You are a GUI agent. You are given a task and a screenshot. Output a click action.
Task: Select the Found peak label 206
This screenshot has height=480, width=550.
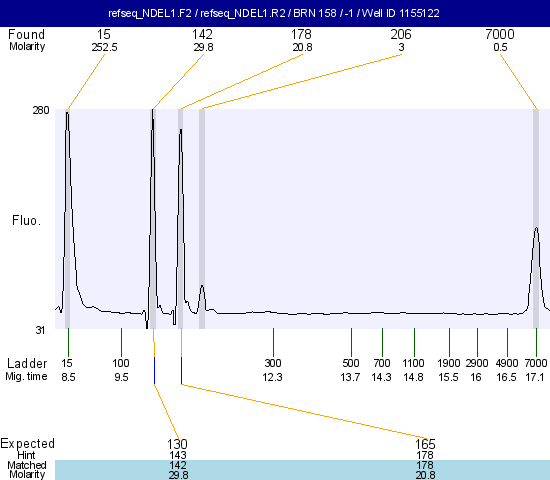[x=401, y=34]
